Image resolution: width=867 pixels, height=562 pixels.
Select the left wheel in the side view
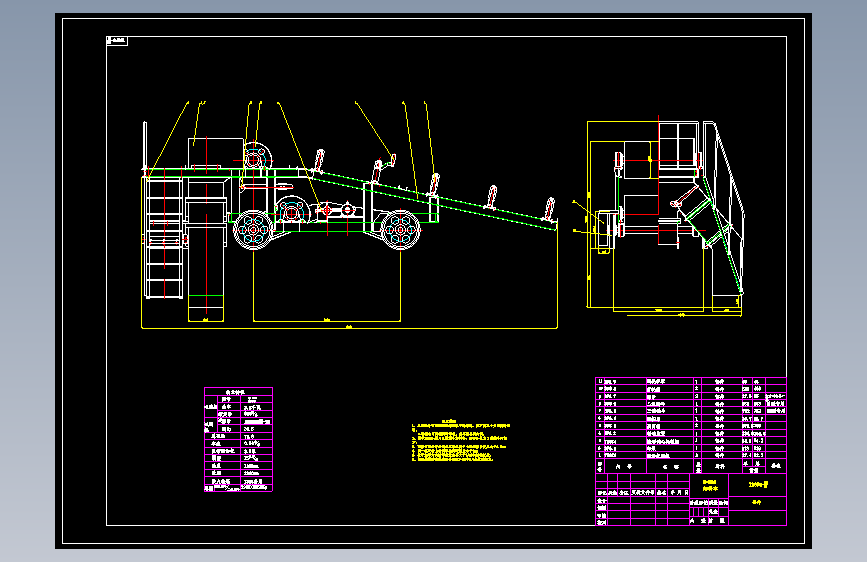pos(253,230)
